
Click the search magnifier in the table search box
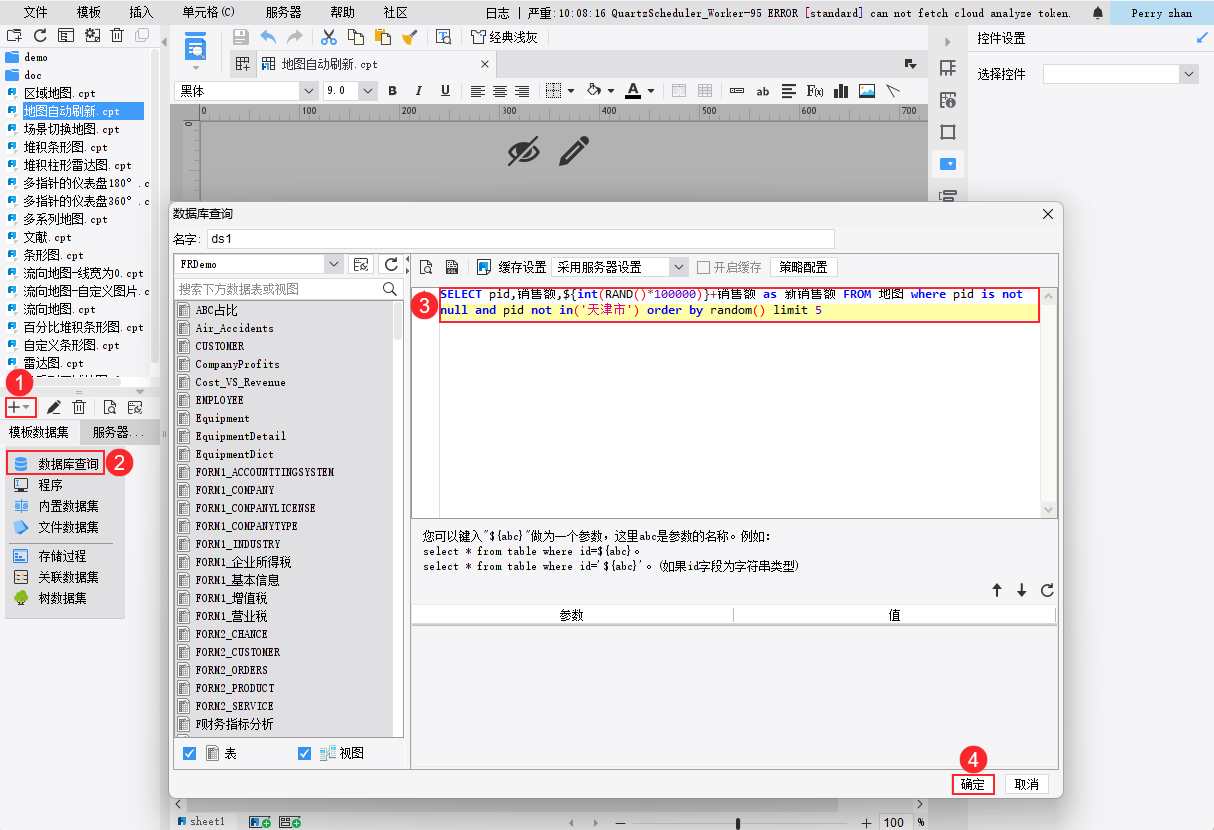(x=390, y=289)
